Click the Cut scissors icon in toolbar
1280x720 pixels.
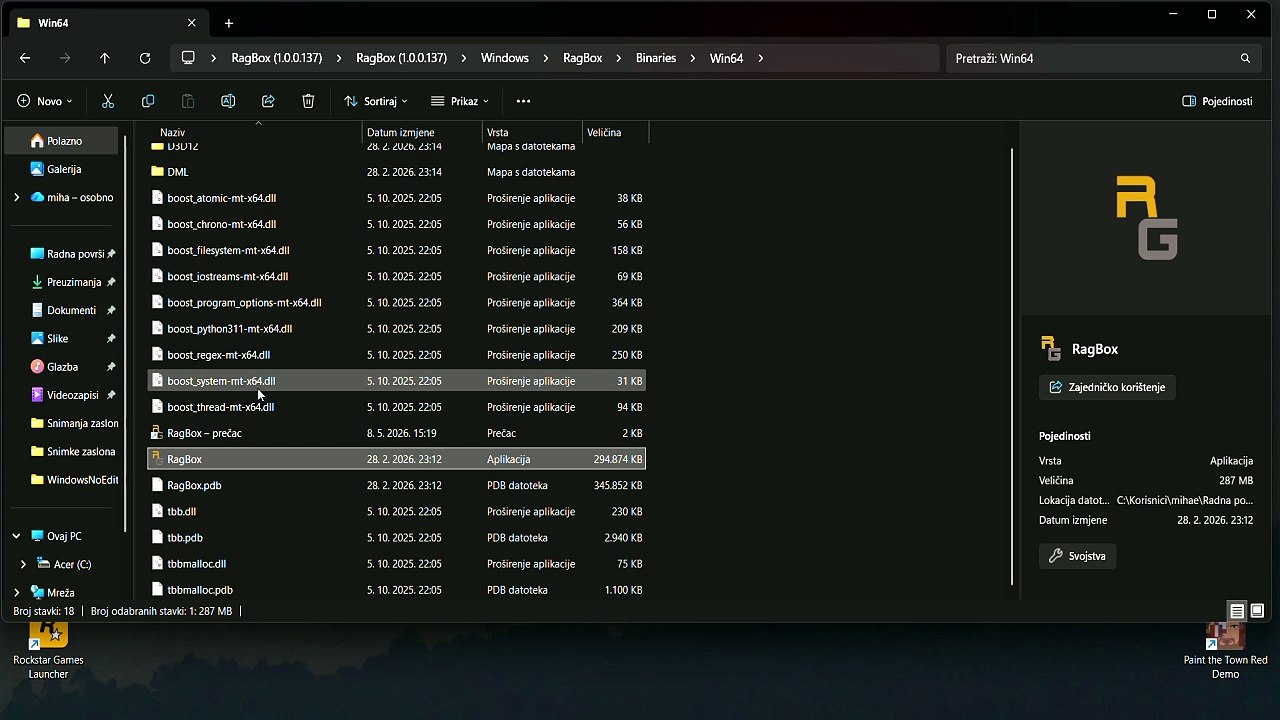tap(108, 101)
